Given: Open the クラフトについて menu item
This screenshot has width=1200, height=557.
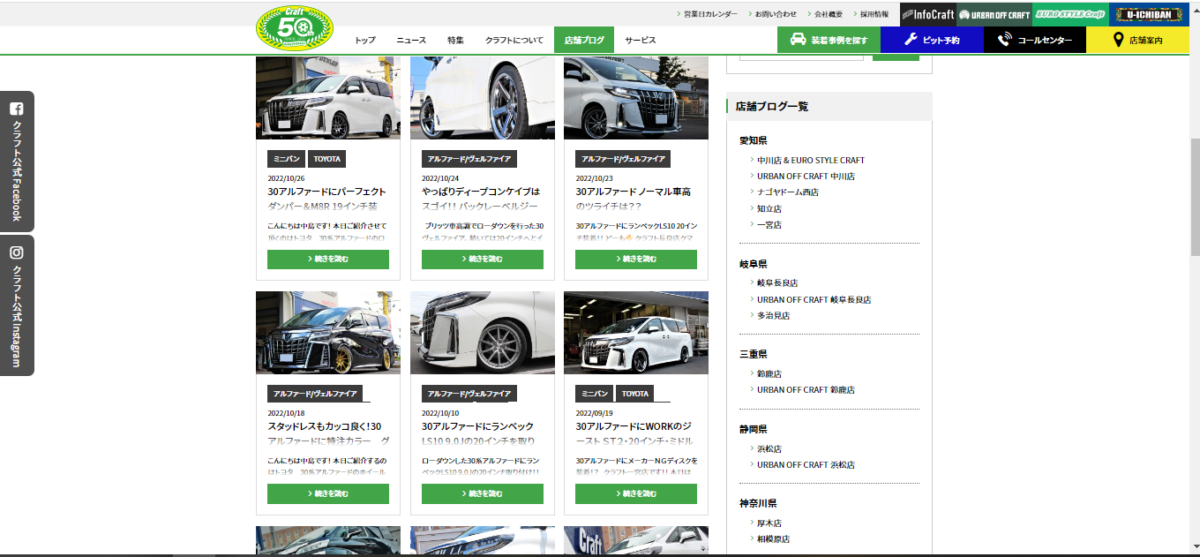Looking at the screenshot, I should pyautogui.click(x=514, y=40).
